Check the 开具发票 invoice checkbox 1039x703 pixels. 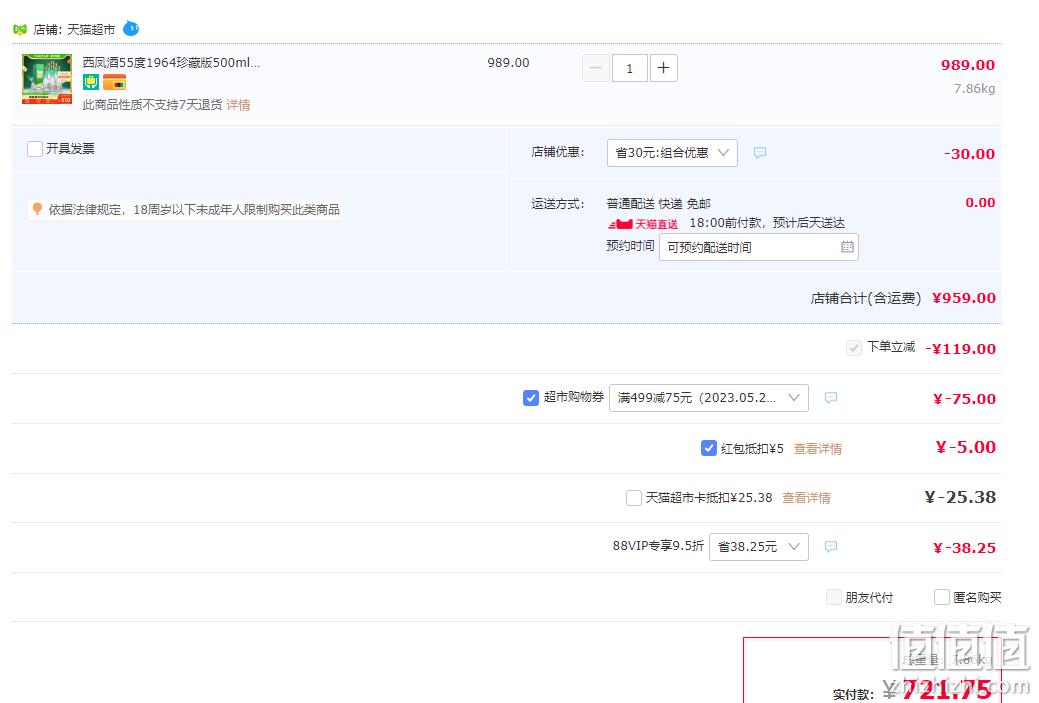pyautogui.click(x=35, y=148)
